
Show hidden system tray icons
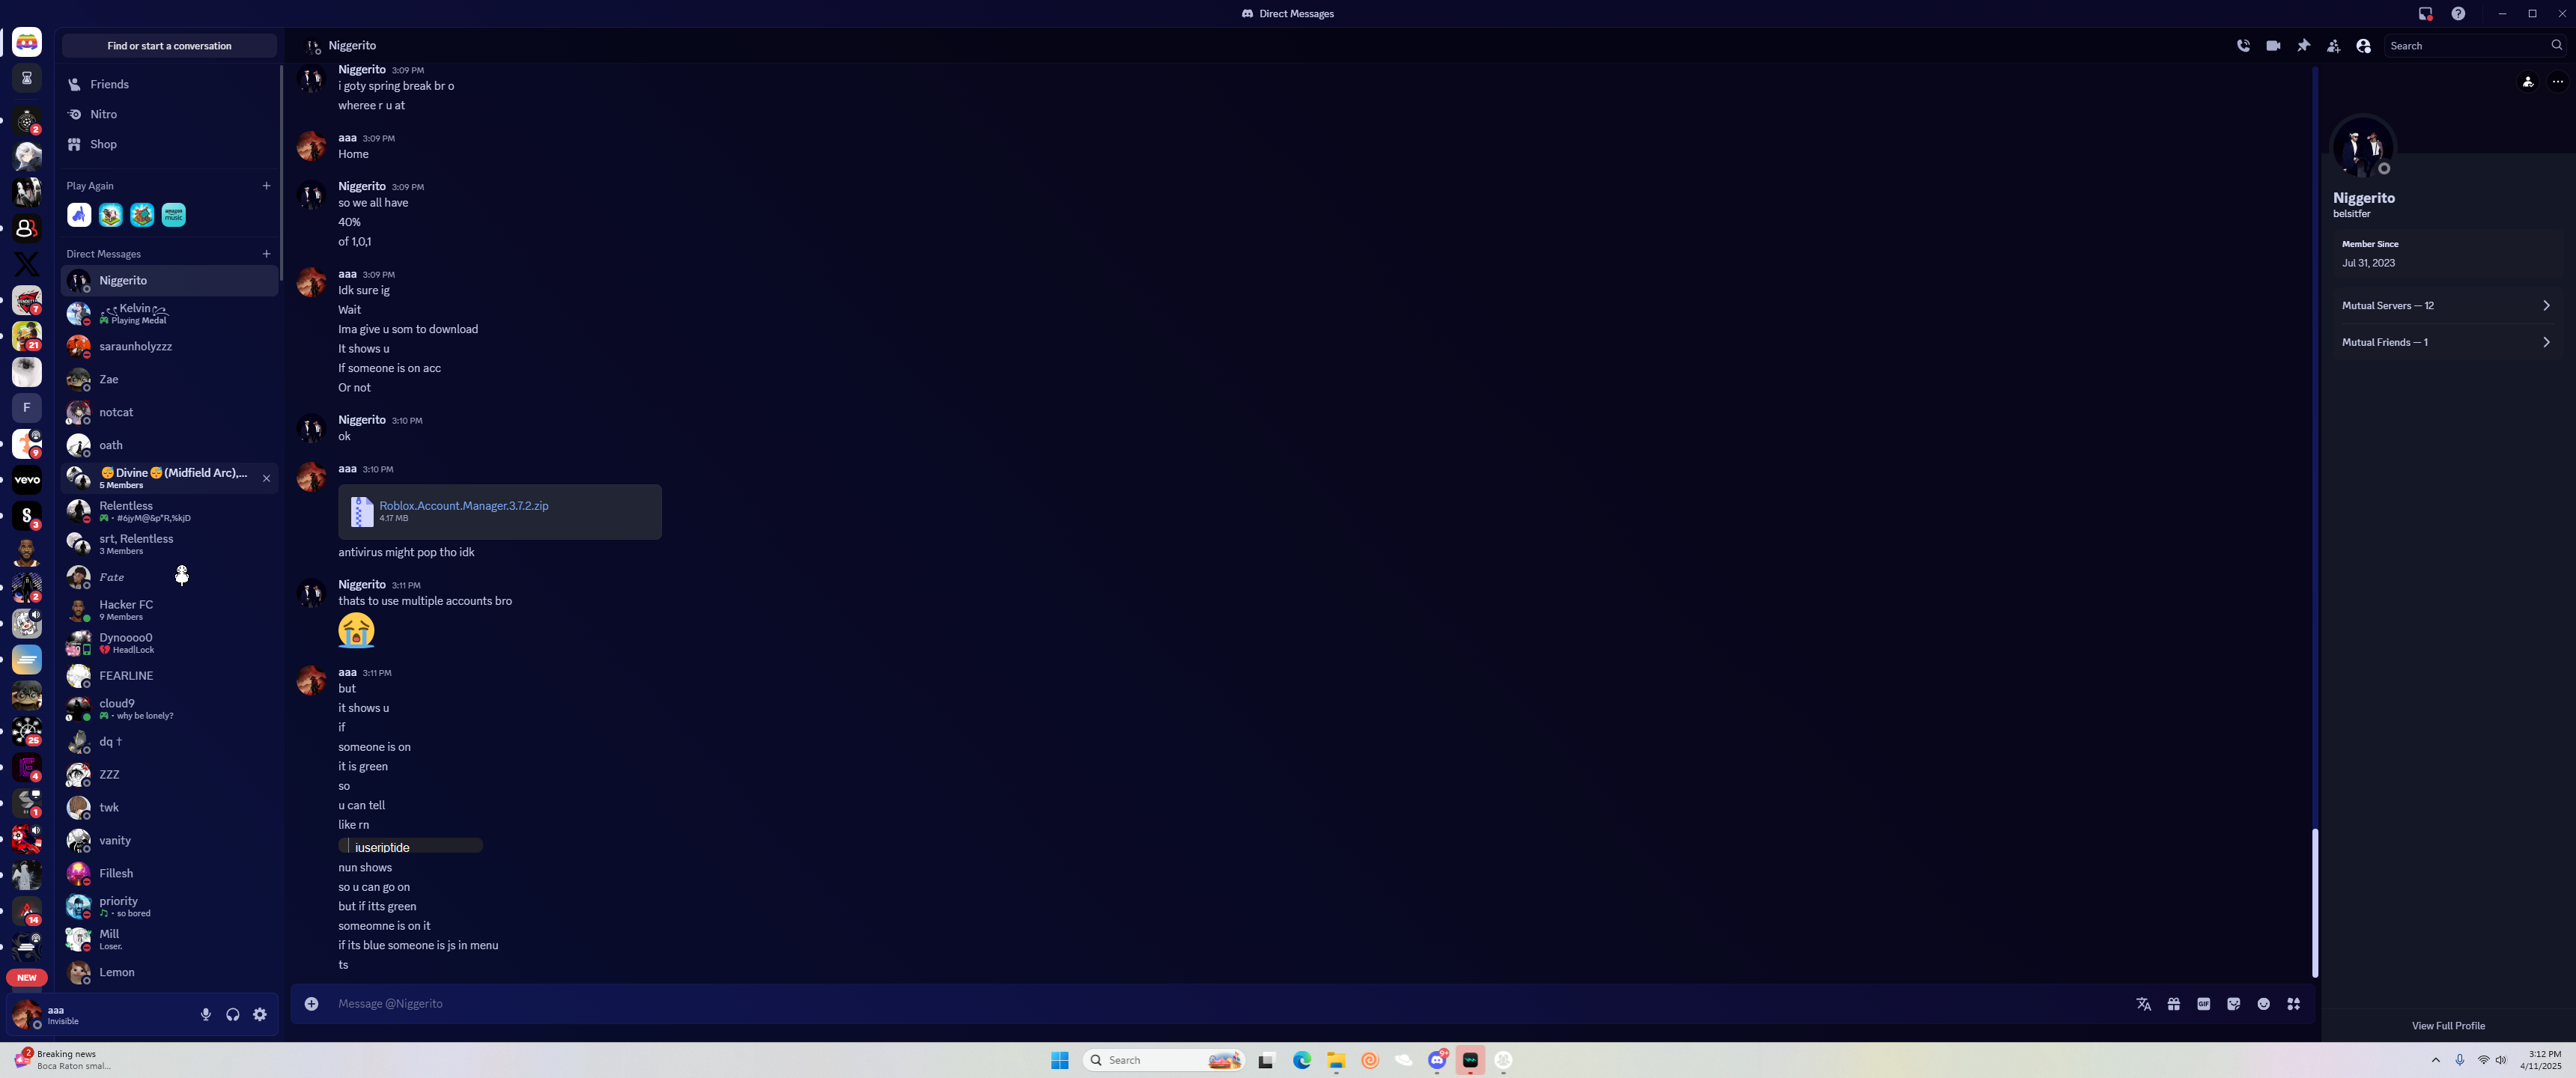(x=2436, y=1061)
